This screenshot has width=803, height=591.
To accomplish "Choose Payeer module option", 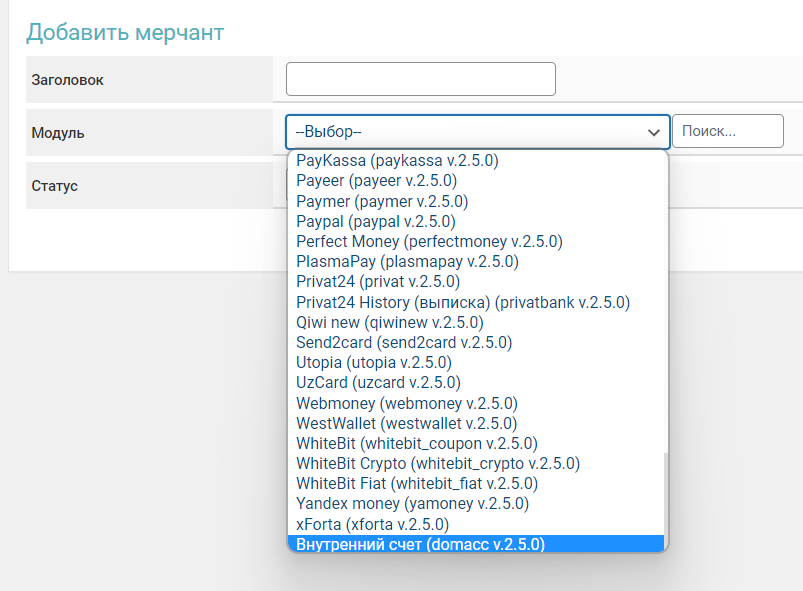I will [376, 181].
